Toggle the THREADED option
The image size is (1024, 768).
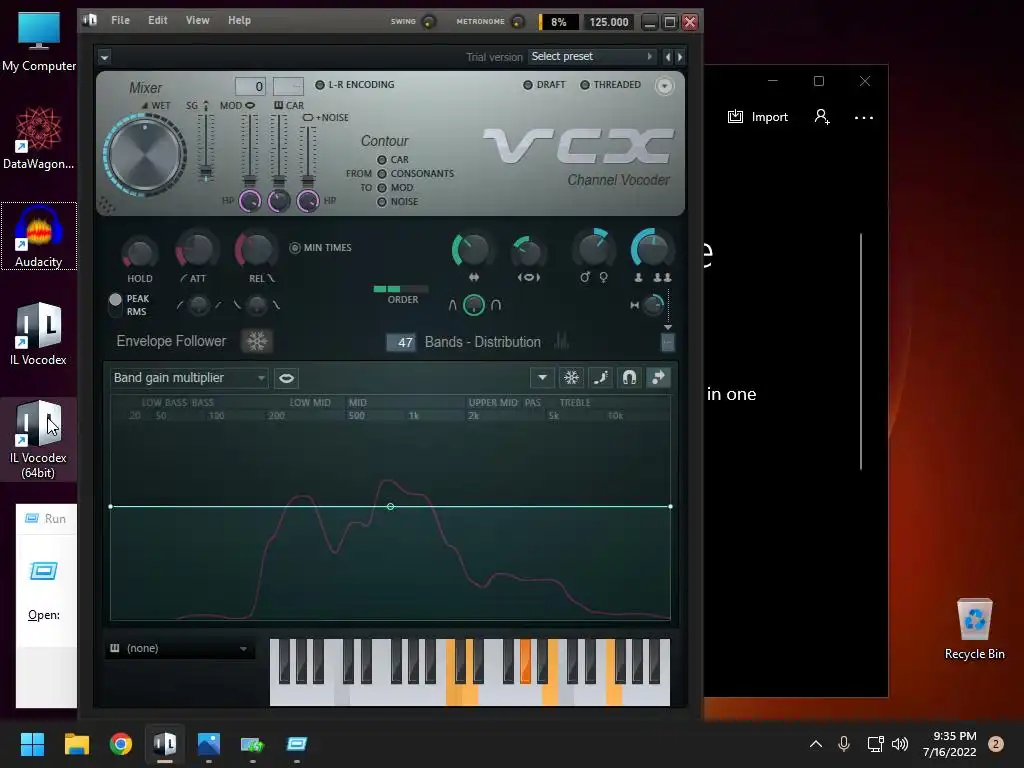[x=611, y=85]
